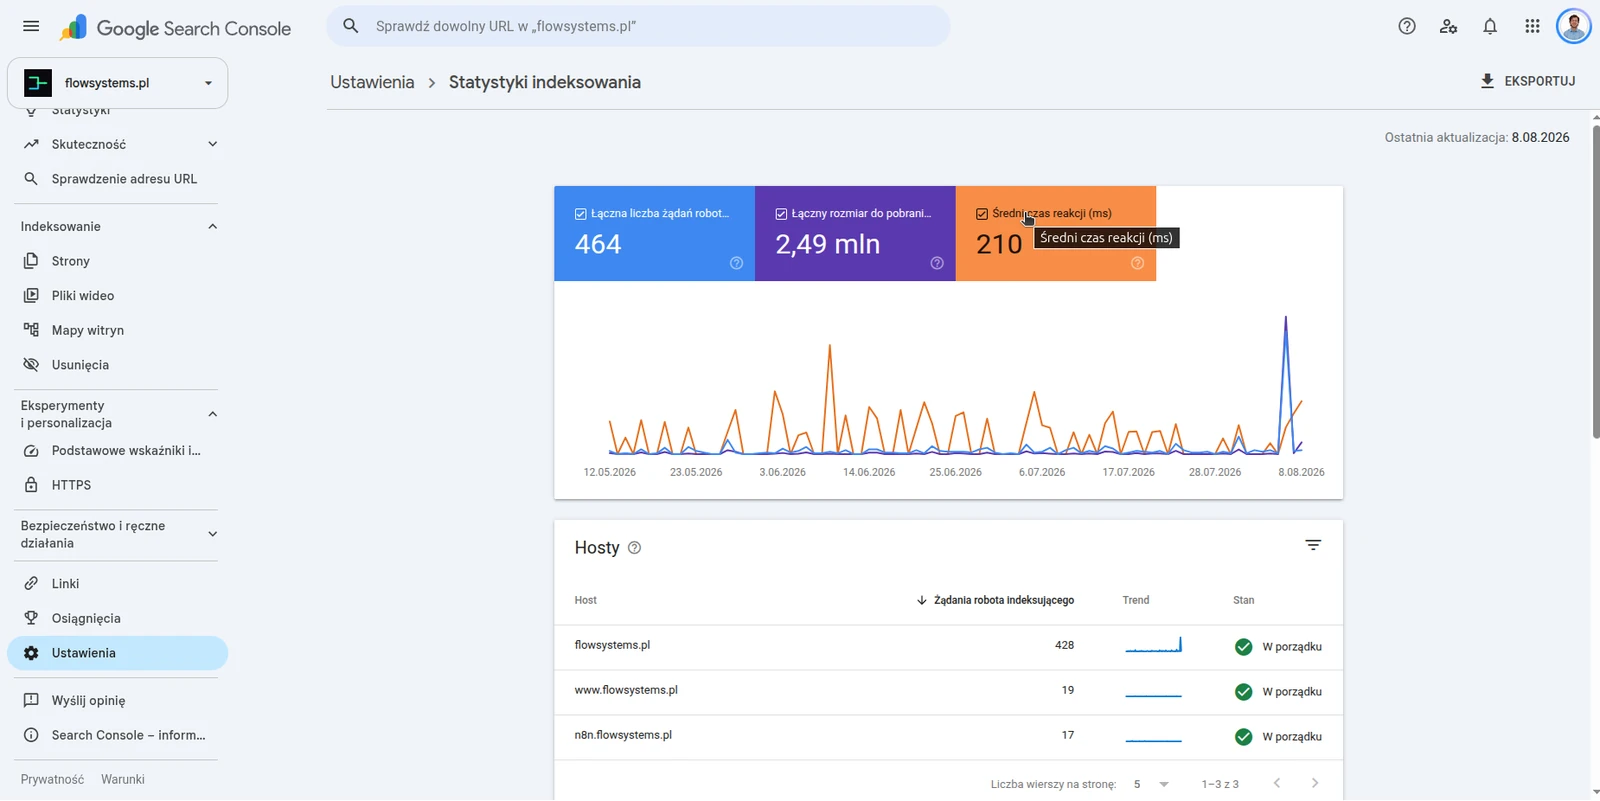Open the flowsystems.pl host row
This screenshot has width=1600, height=801.
pyautogui.click(x=948, y=646)
